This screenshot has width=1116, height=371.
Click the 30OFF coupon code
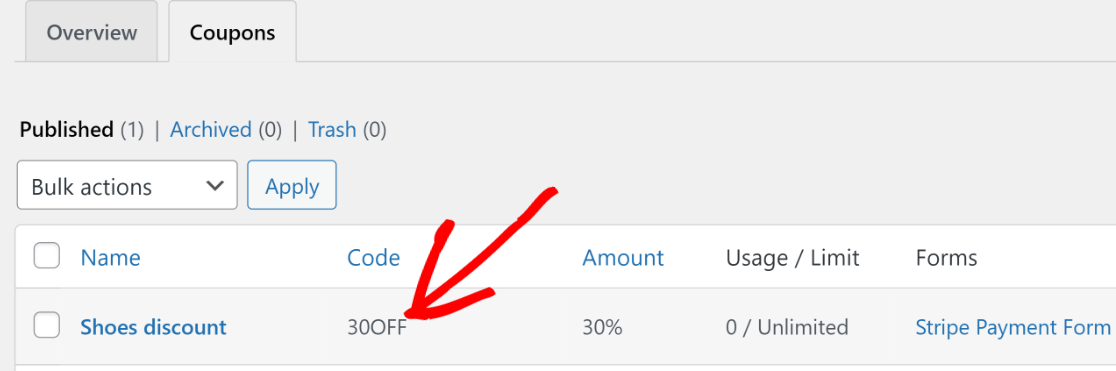coord(377,327)
